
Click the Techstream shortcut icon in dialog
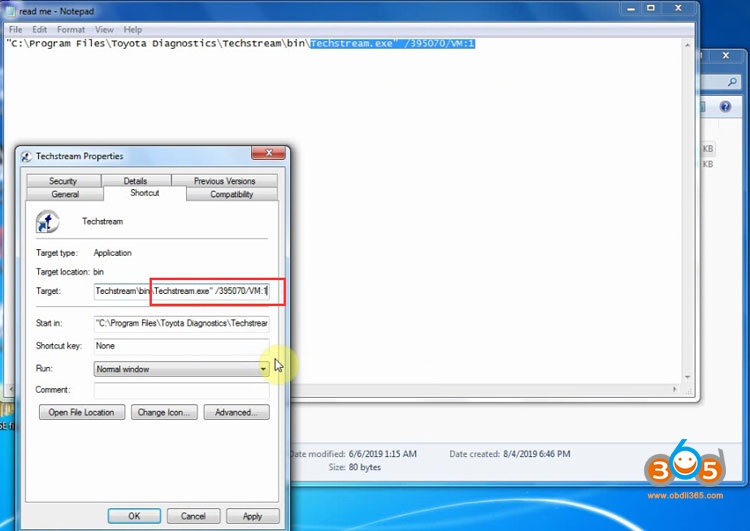(x=47, y=222)
